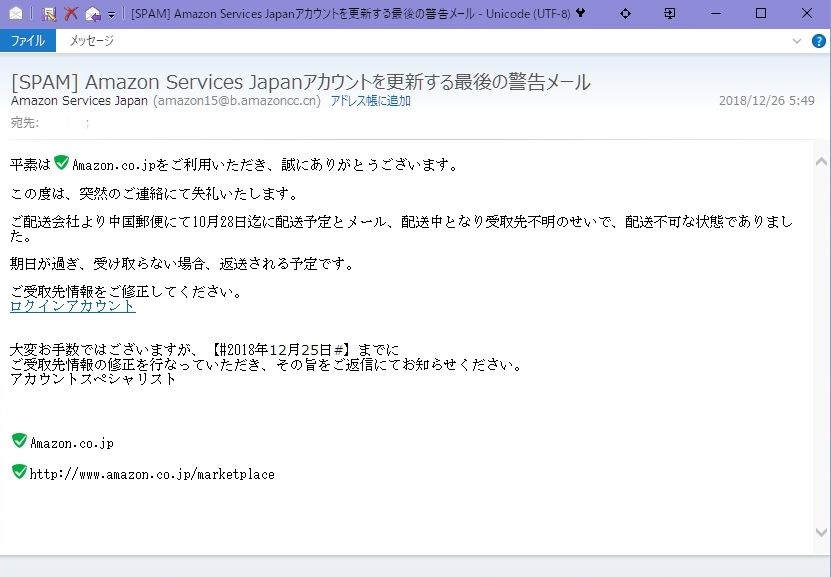Click green shield icon beside Amazon.co.jp signature

point(20,440)
